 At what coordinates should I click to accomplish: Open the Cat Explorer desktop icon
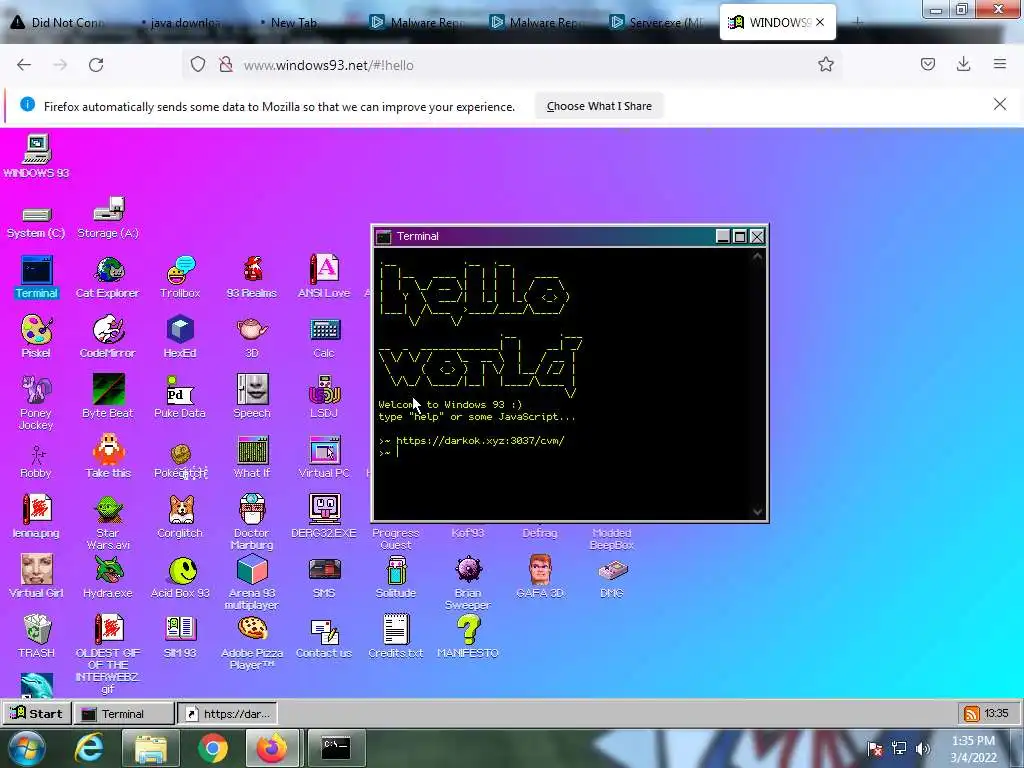click(x=108, y=277)
